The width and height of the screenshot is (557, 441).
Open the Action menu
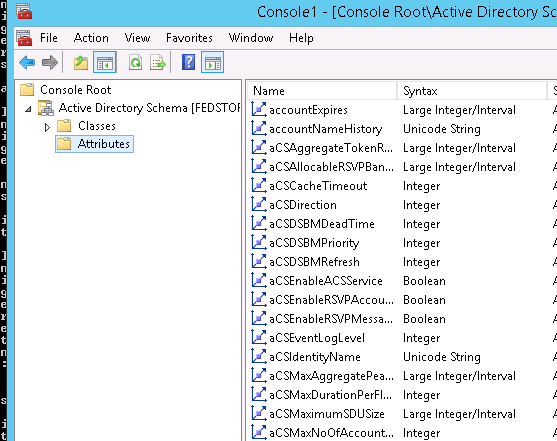[x=91, y=38]
